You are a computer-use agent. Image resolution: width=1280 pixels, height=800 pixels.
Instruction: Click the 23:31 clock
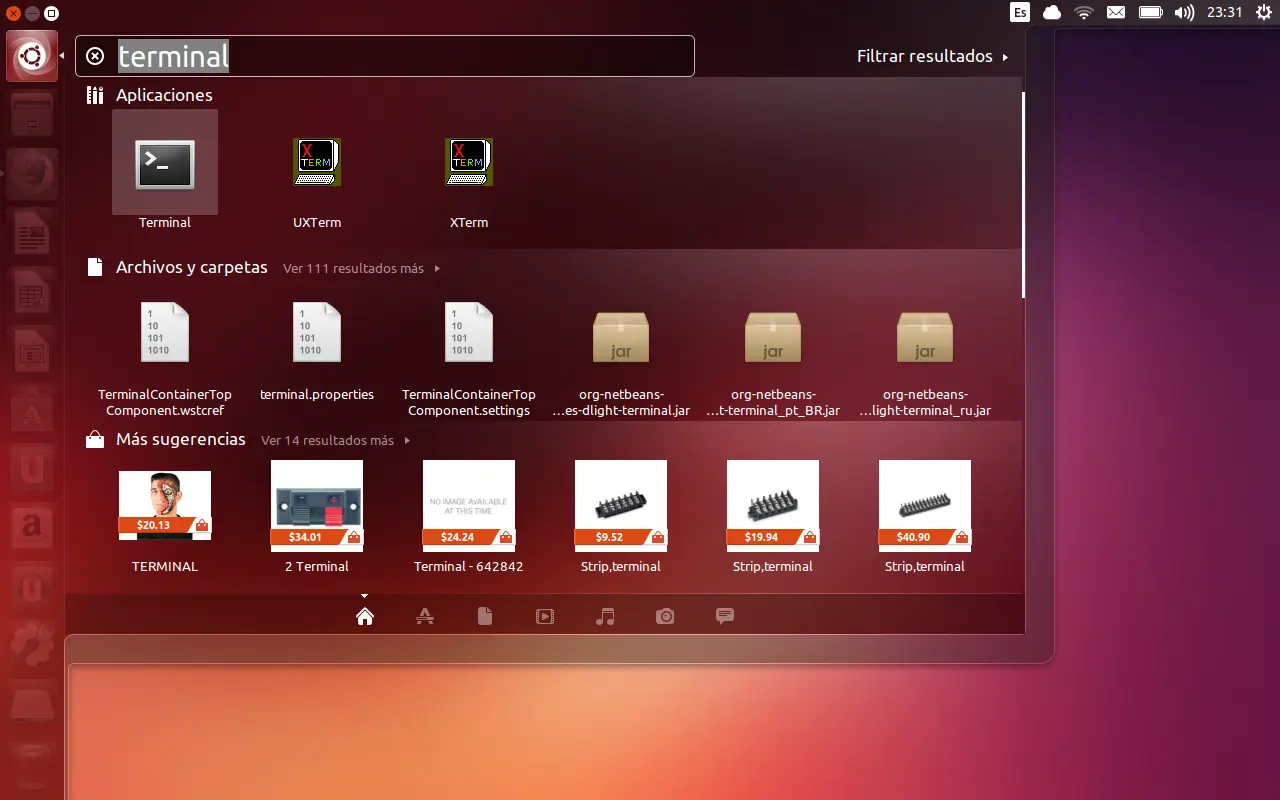[x=1224, y=12]
